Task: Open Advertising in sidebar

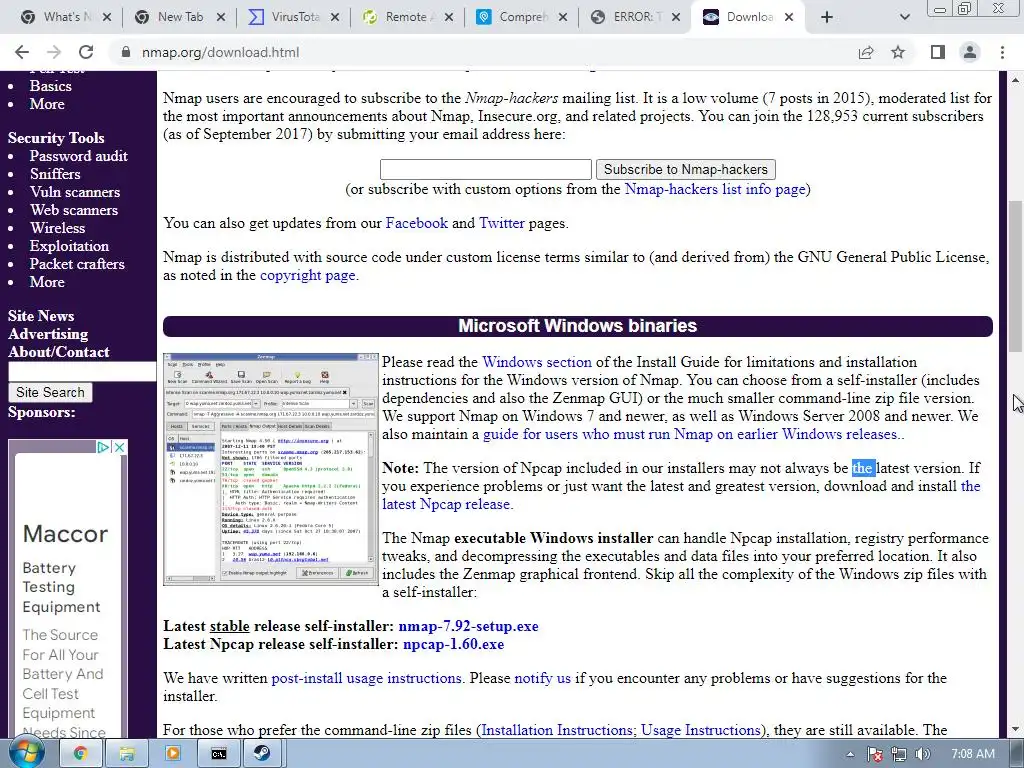Action: pos(48,334)
